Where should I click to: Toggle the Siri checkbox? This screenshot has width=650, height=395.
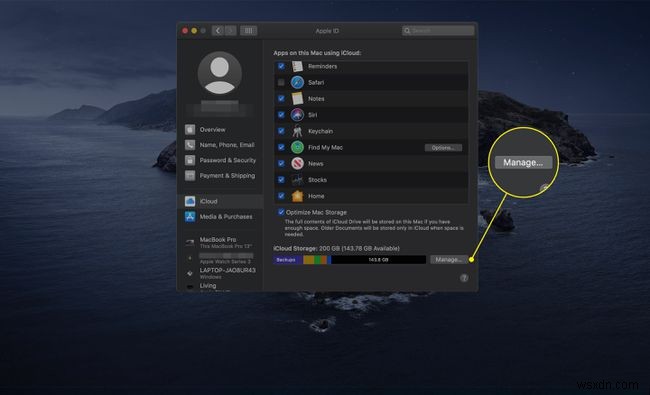click(281, 115)
